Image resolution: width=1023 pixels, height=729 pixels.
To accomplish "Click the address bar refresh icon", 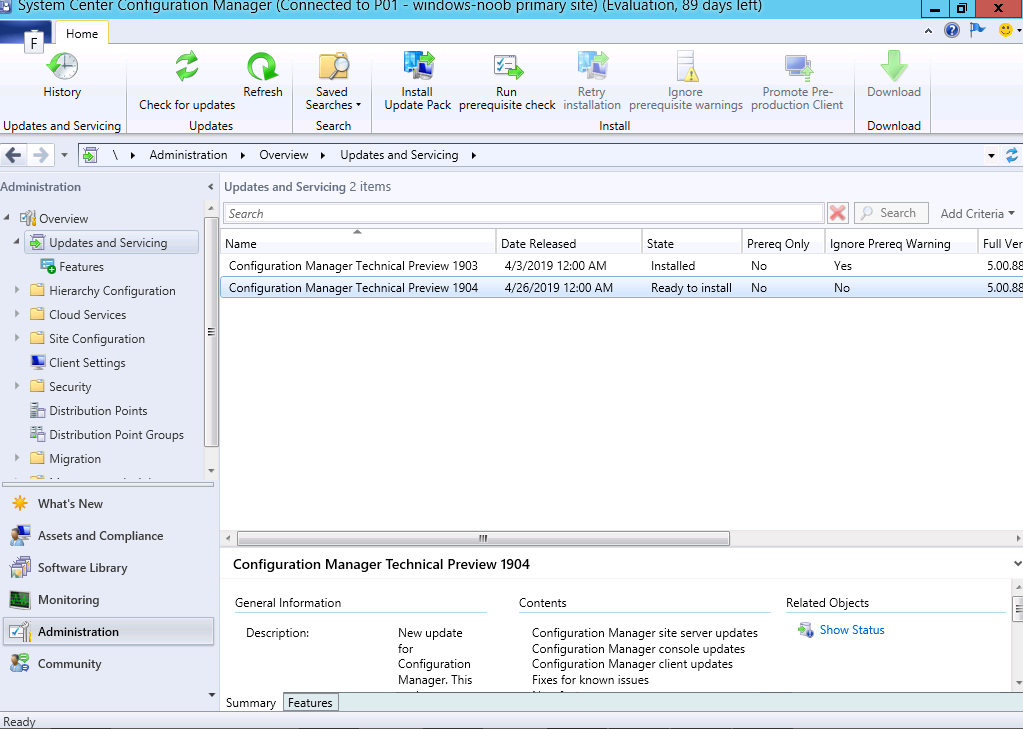I will (x=1012, y=155).
